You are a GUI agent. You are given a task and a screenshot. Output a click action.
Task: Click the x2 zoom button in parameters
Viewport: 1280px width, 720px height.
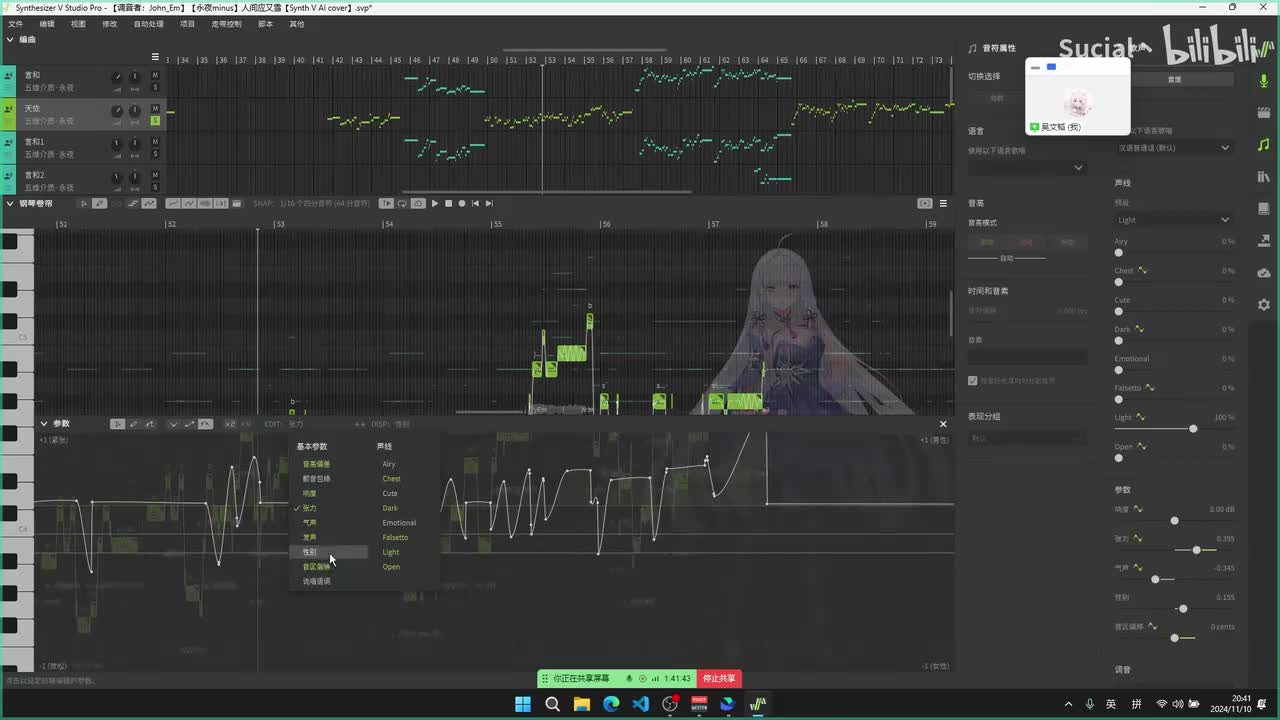tap(230, 424)
